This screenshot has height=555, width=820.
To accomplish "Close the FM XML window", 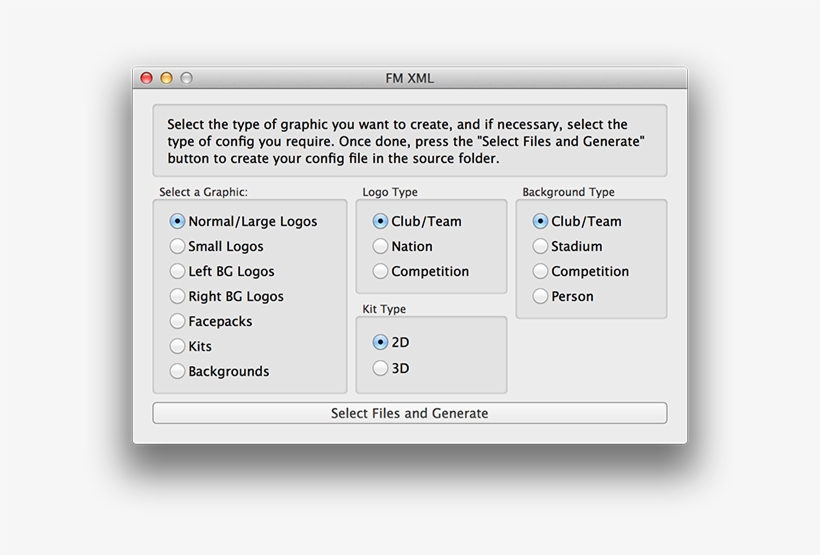I will 147,78.
